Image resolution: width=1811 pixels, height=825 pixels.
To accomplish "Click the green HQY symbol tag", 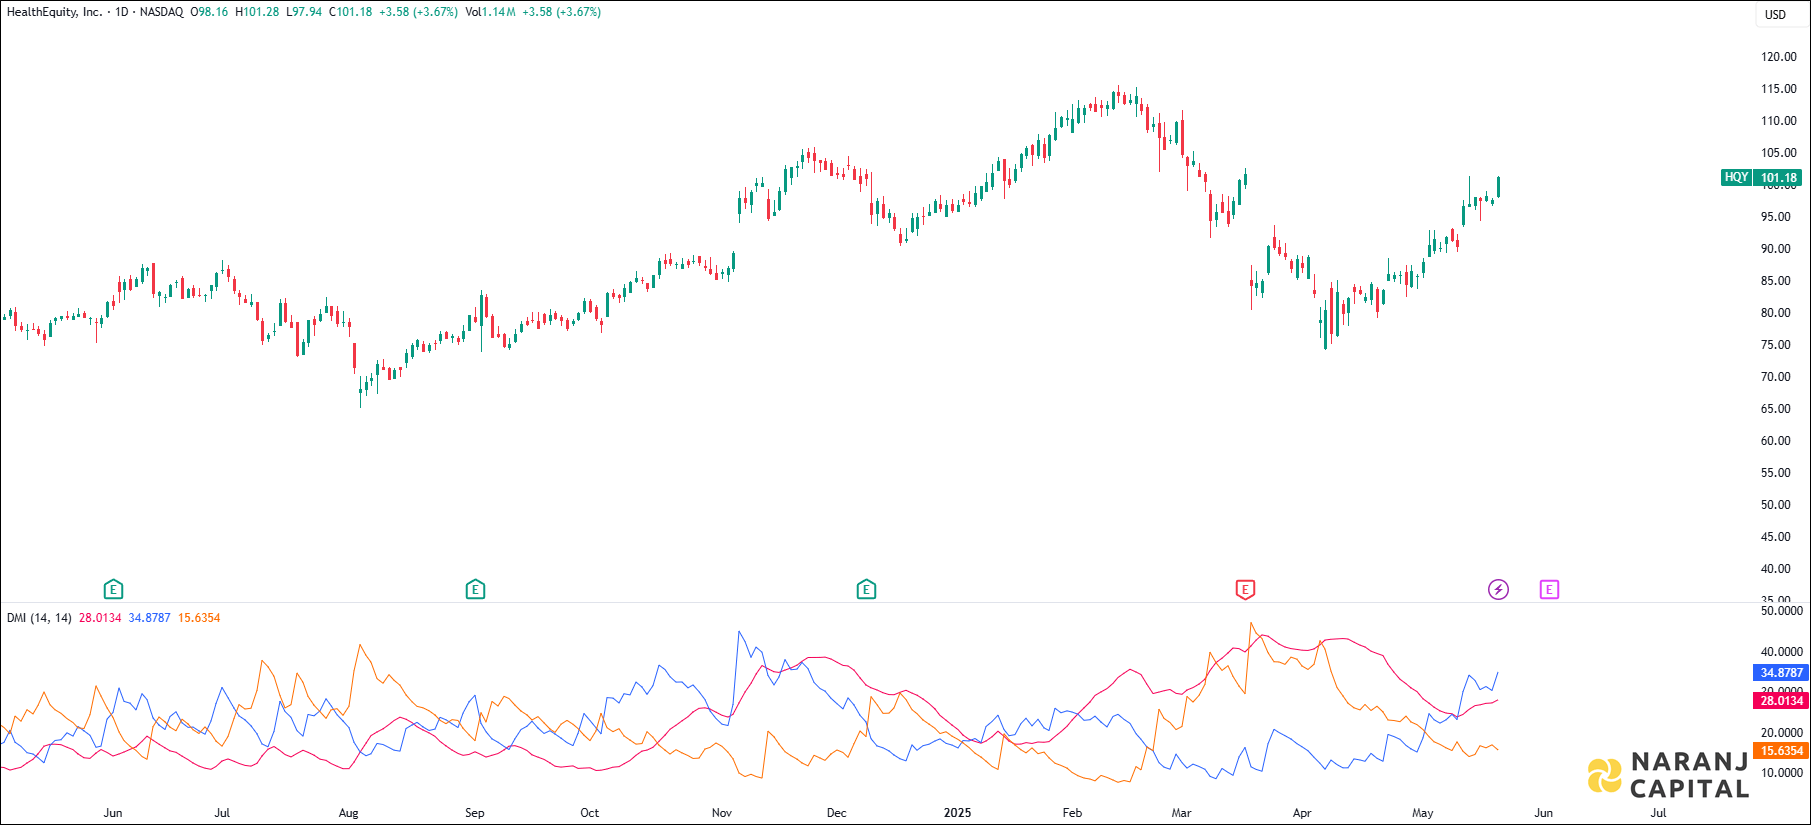I will [x=1736, y=178].
